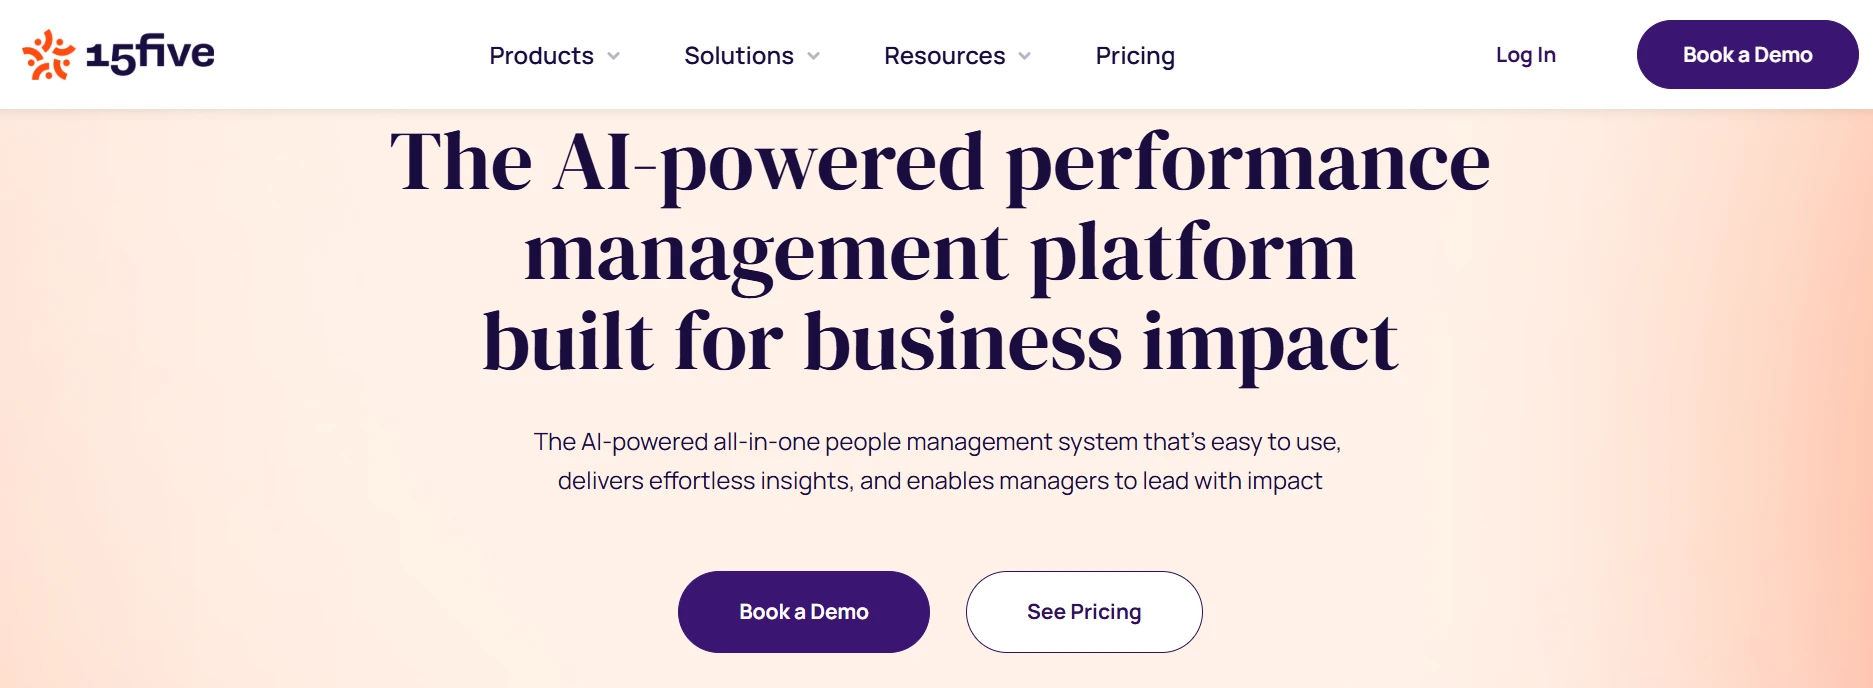
Task: Expand the Resources dropdown chevron
Action: (1024, 56)
